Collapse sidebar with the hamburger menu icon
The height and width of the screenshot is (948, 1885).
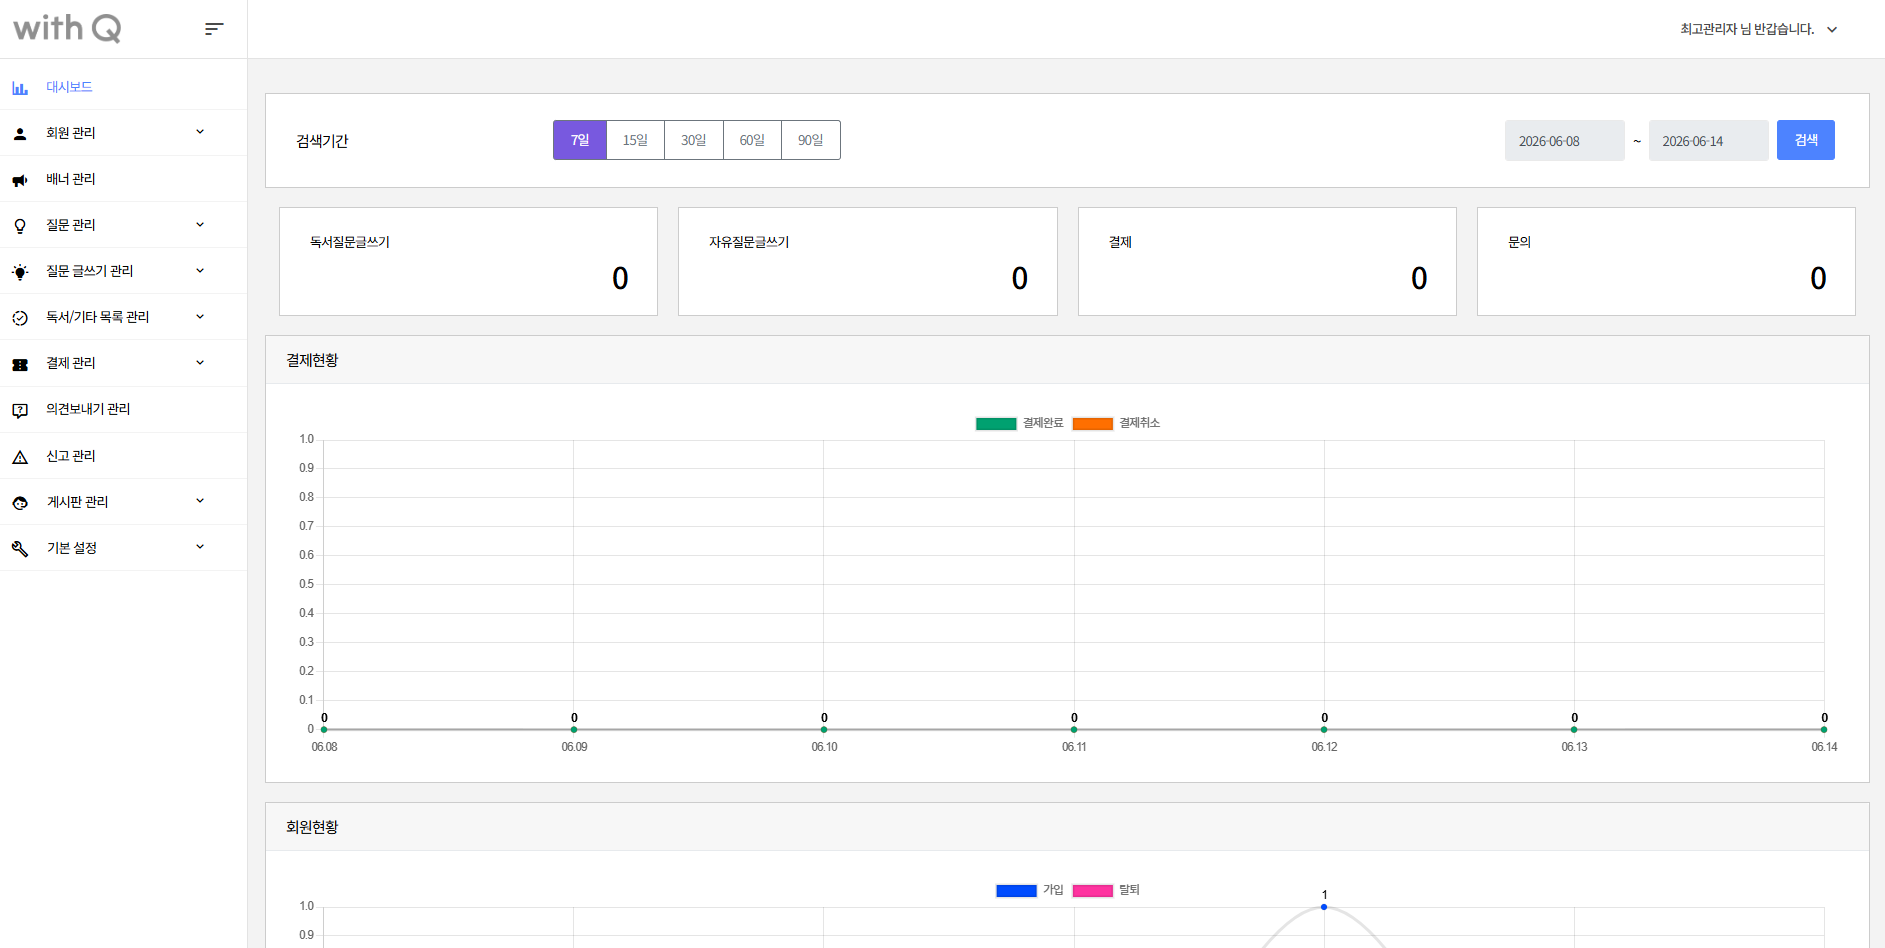tap(214, 29)
